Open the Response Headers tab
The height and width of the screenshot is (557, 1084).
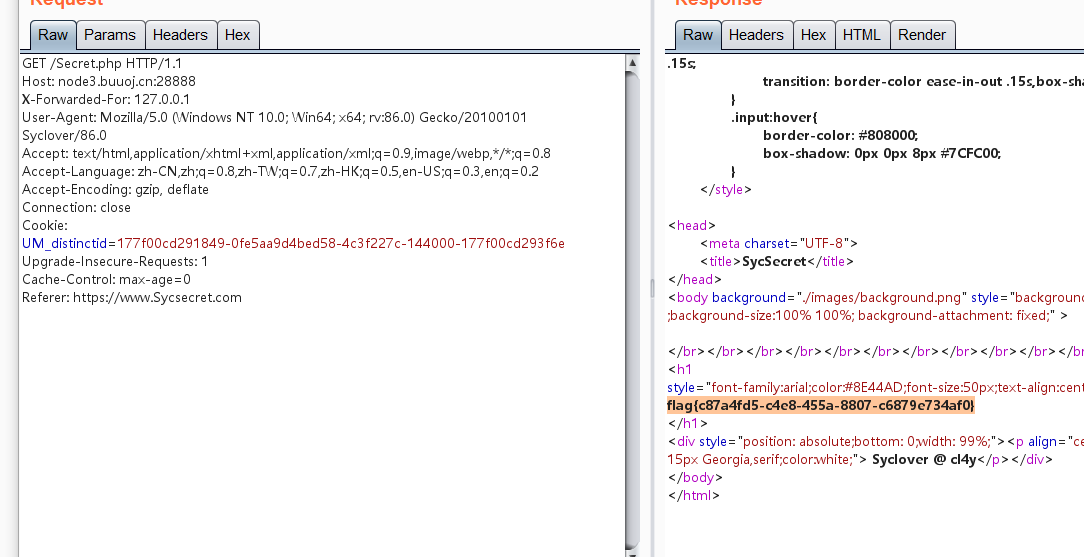756,35
